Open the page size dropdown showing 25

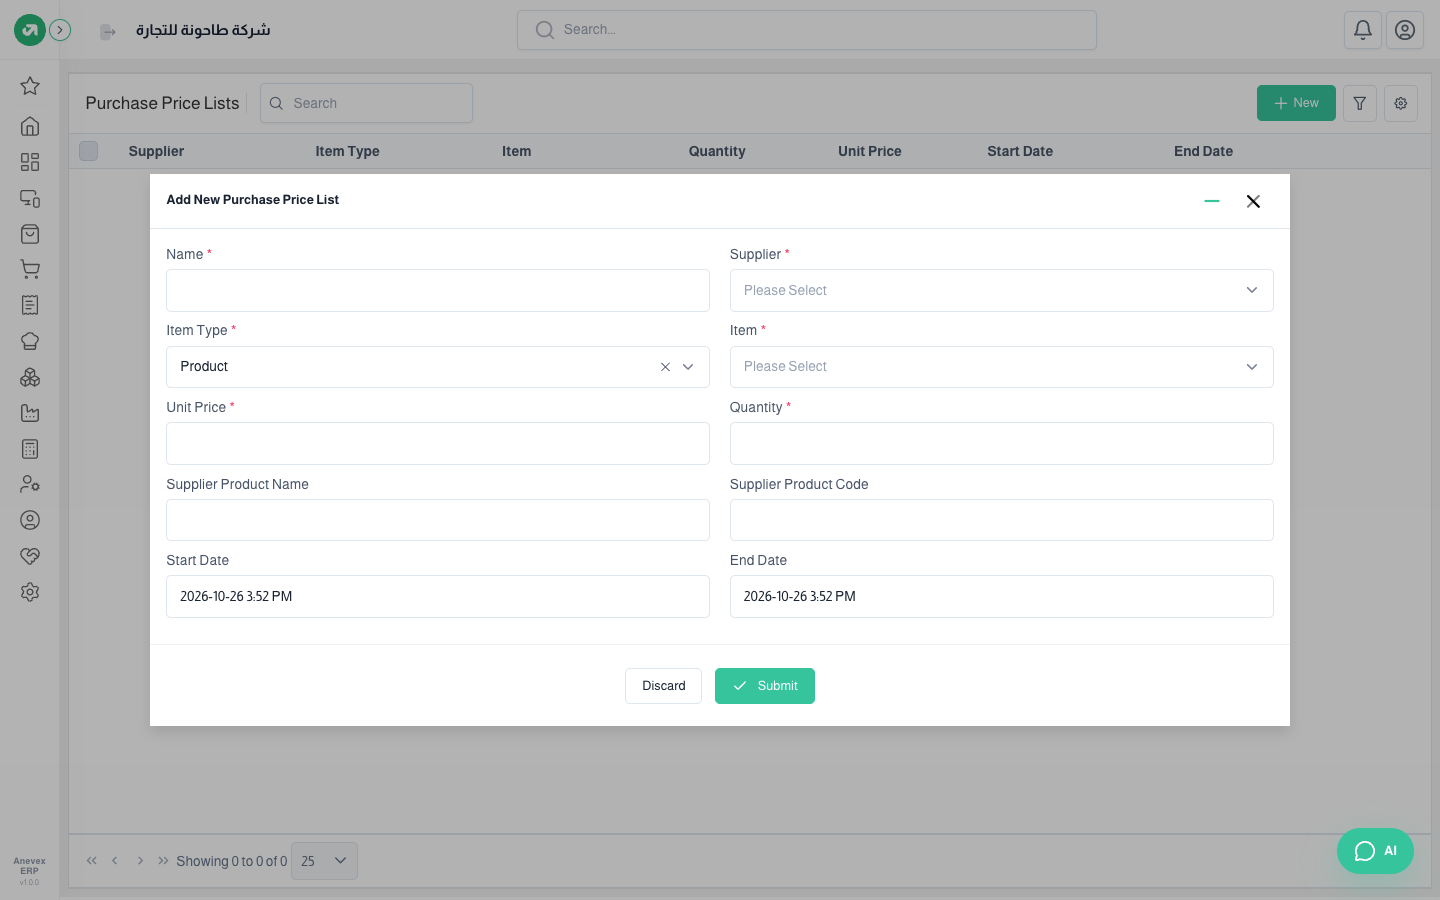click(324, 861)
